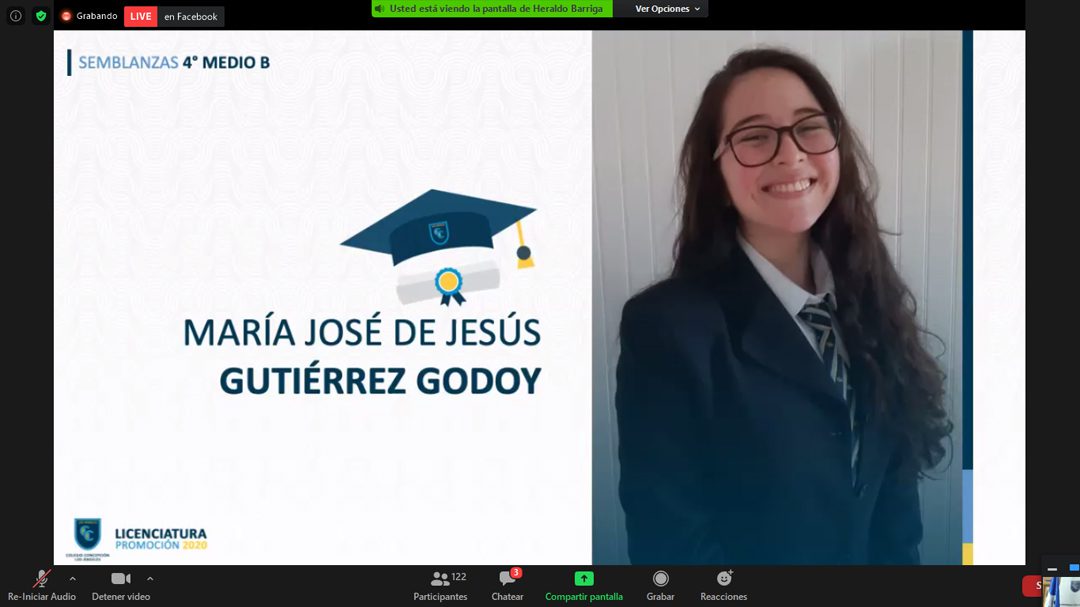Image resolution: width=1080 pixels, height=607 pixels.
Task: Click the small video thumbnail in the corner
Action: 1061,590
